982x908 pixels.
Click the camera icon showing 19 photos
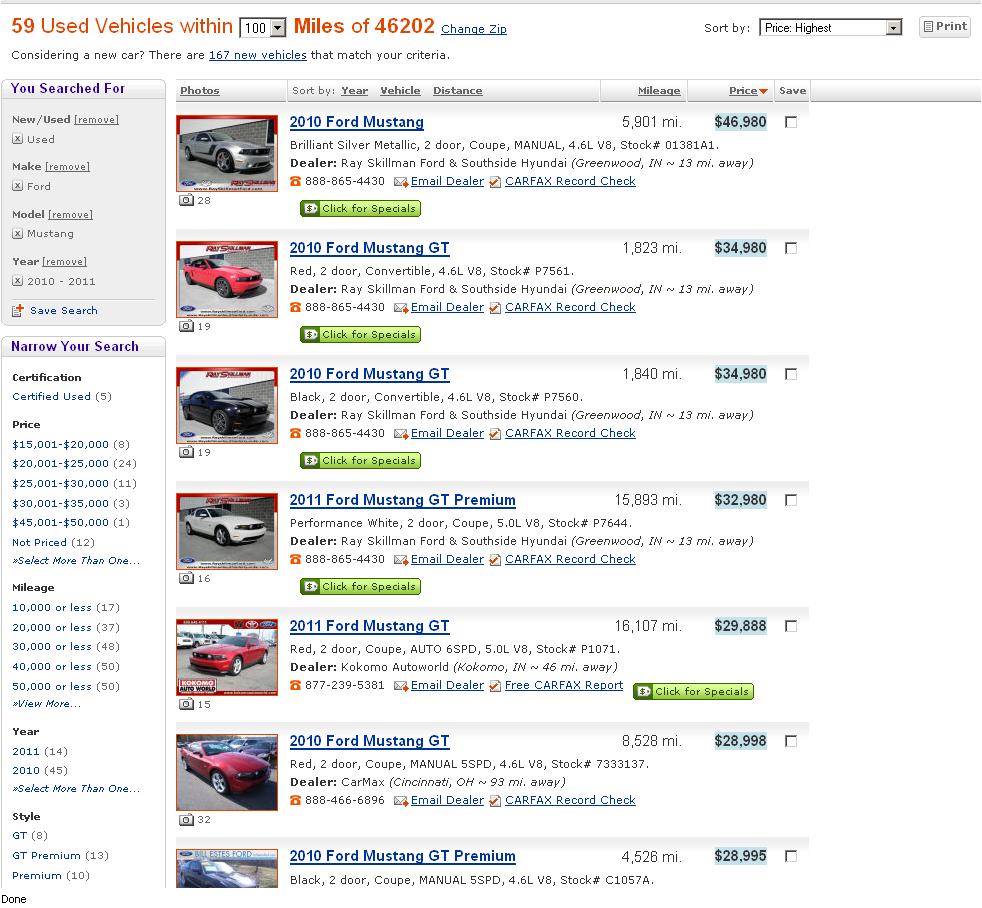(x=186, y=326)
